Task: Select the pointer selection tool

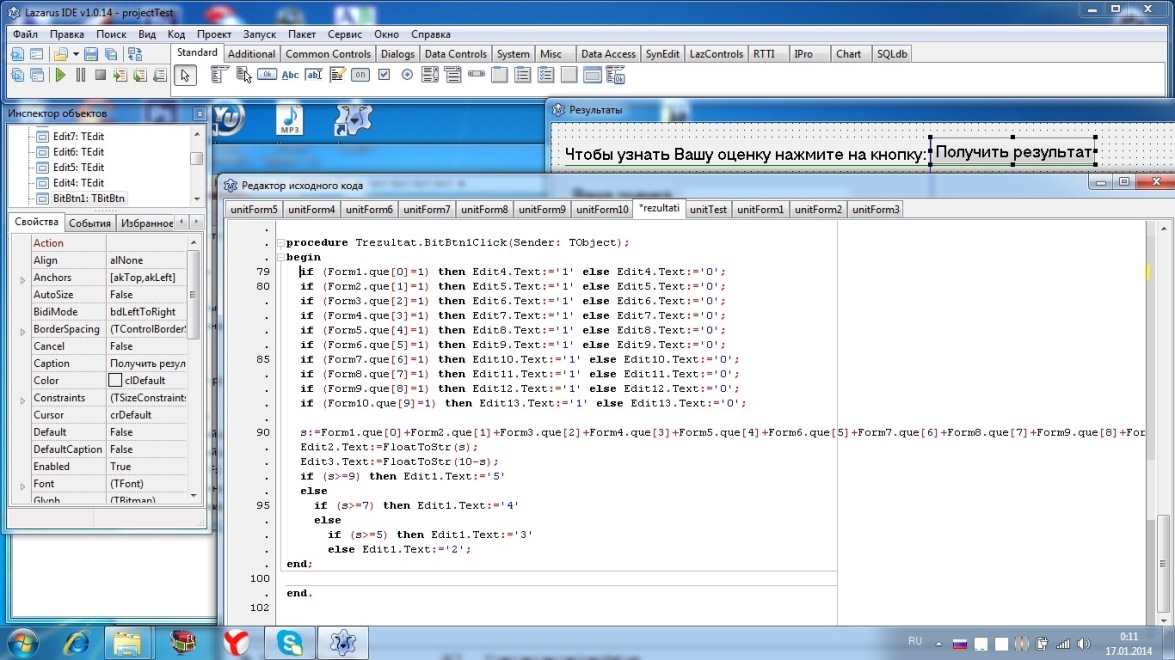Action: coord(184,75)
